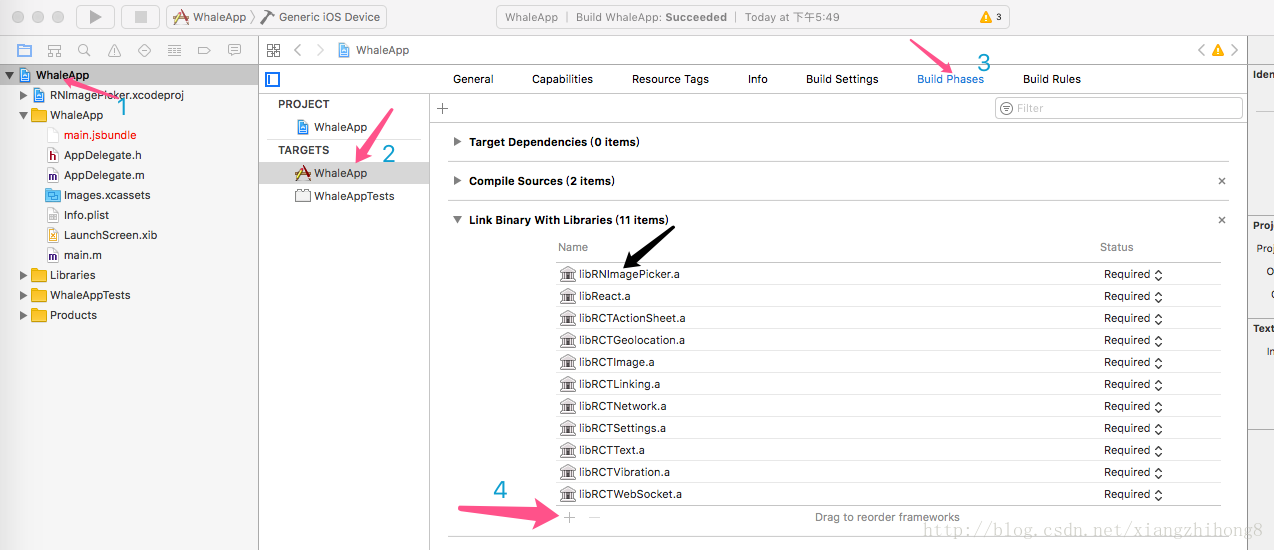Viewport: 1274px width, 550px height.
Task: Expand Target Dependencies section
Action: (x=458, y=142)
